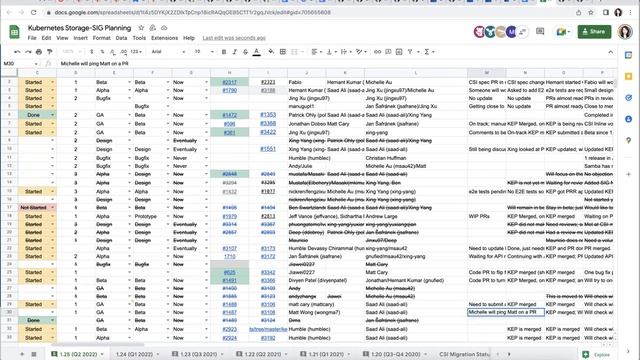640x360 pixels.
Task: Insert a comment with the toolbar icon
Action: (x=388, y=52)
